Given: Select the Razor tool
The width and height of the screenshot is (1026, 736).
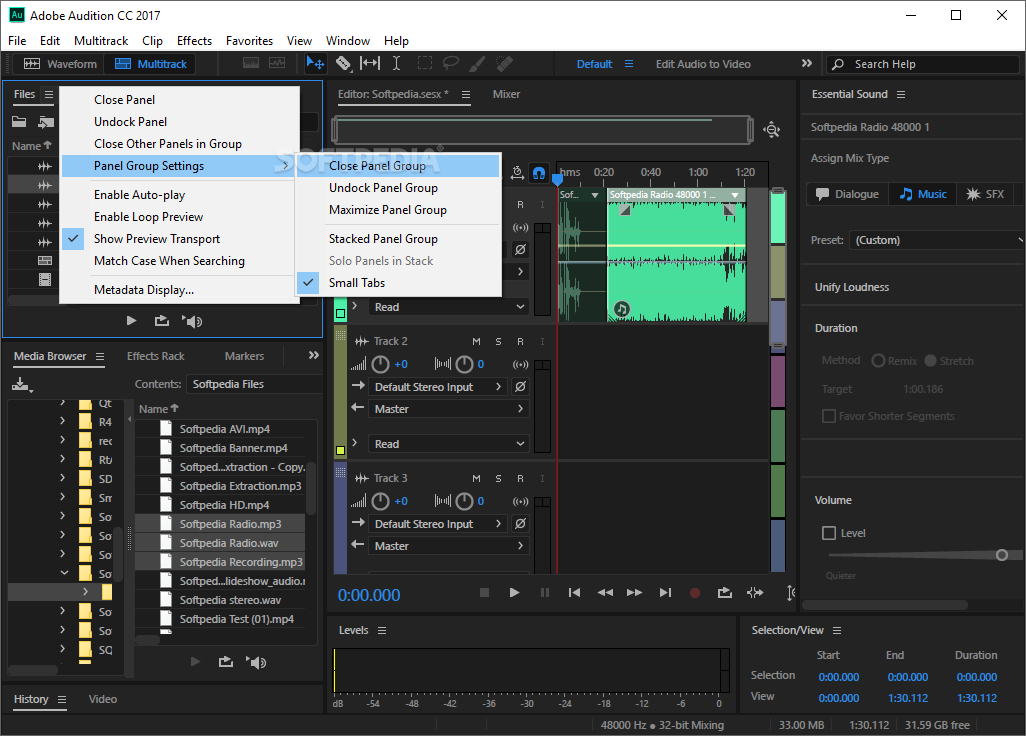Looking at the screenshot, I should point(343,63).
